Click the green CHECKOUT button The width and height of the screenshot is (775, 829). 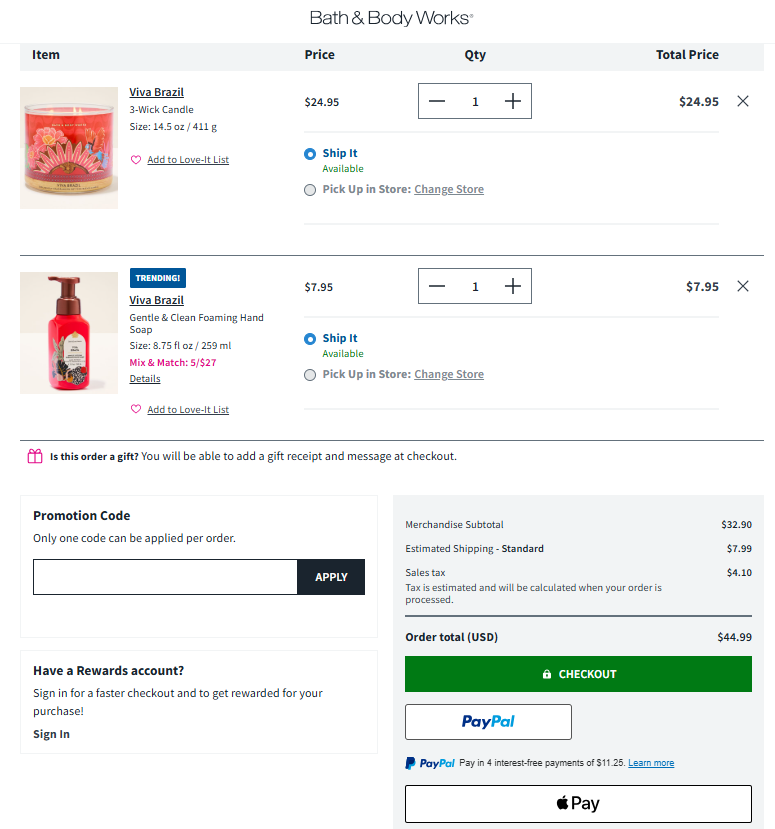578,674
